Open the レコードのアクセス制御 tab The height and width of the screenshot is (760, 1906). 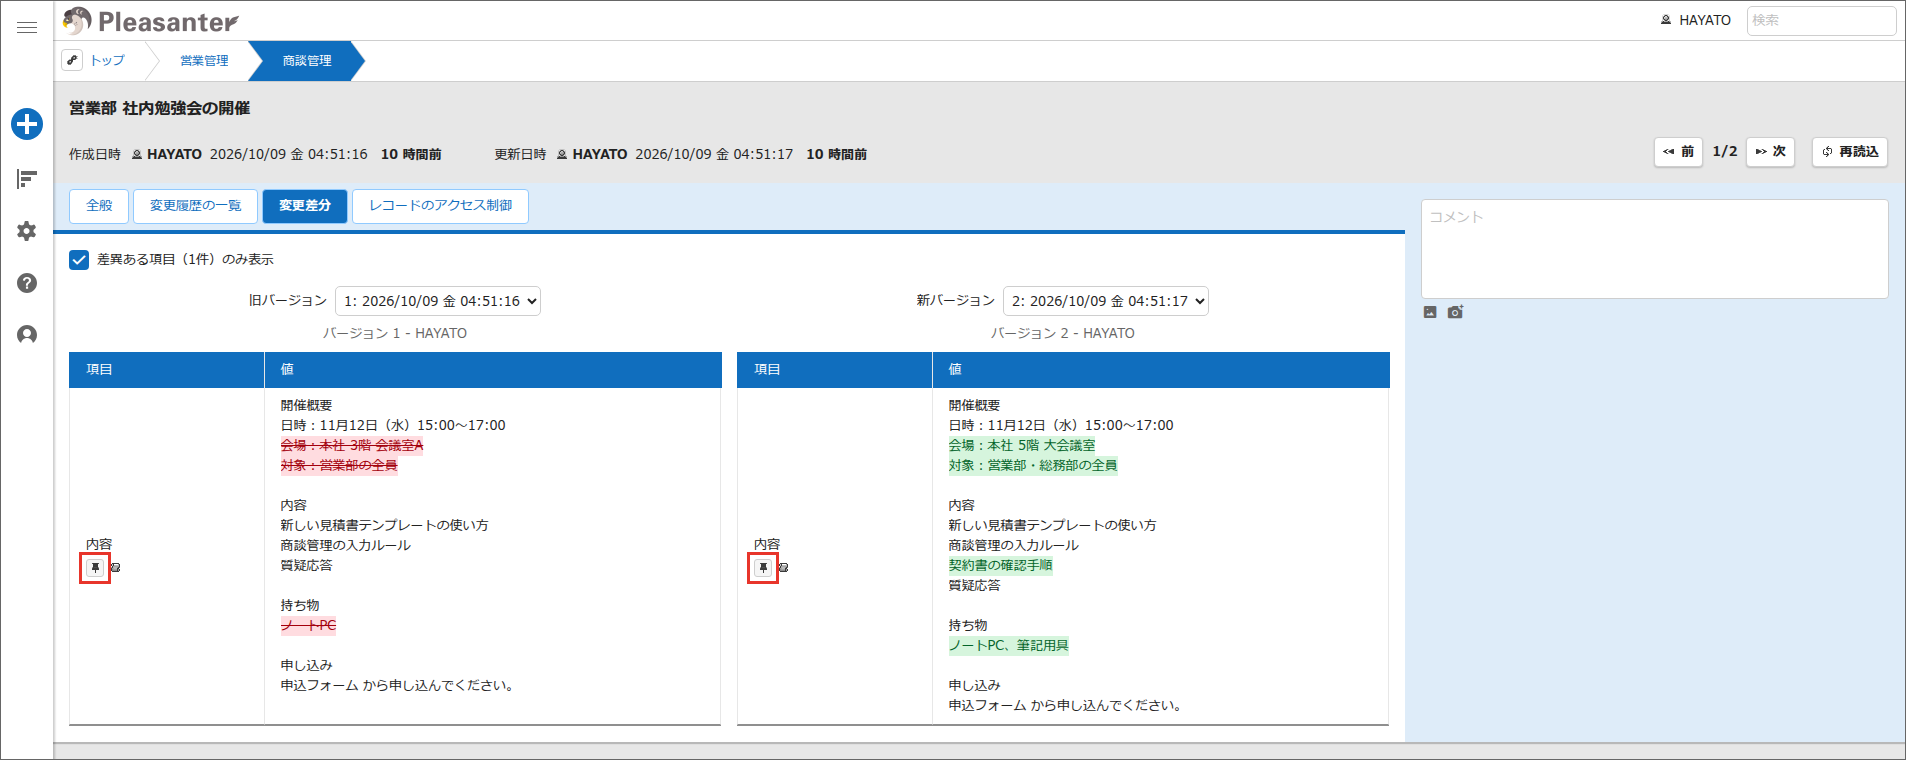441,206
